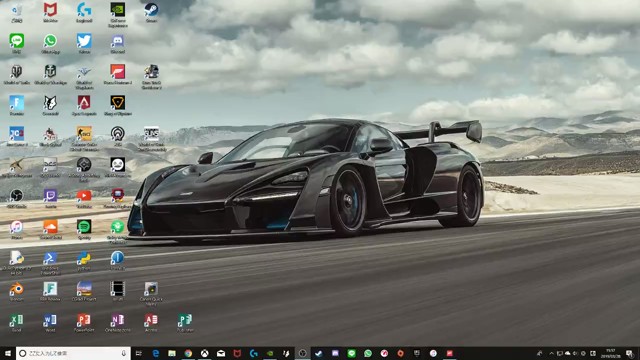Open the Steam desktop shortcut

click(x=151, y=12)
